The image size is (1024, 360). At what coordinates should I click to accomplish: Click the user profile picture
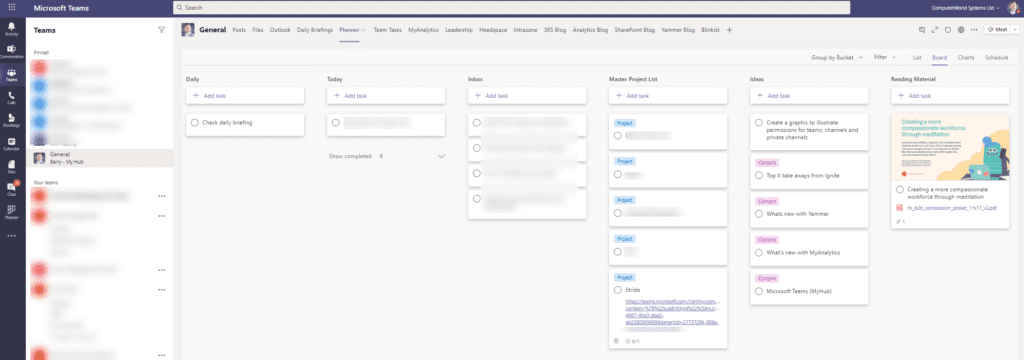pyautogui.click(x=1012, y=7)
